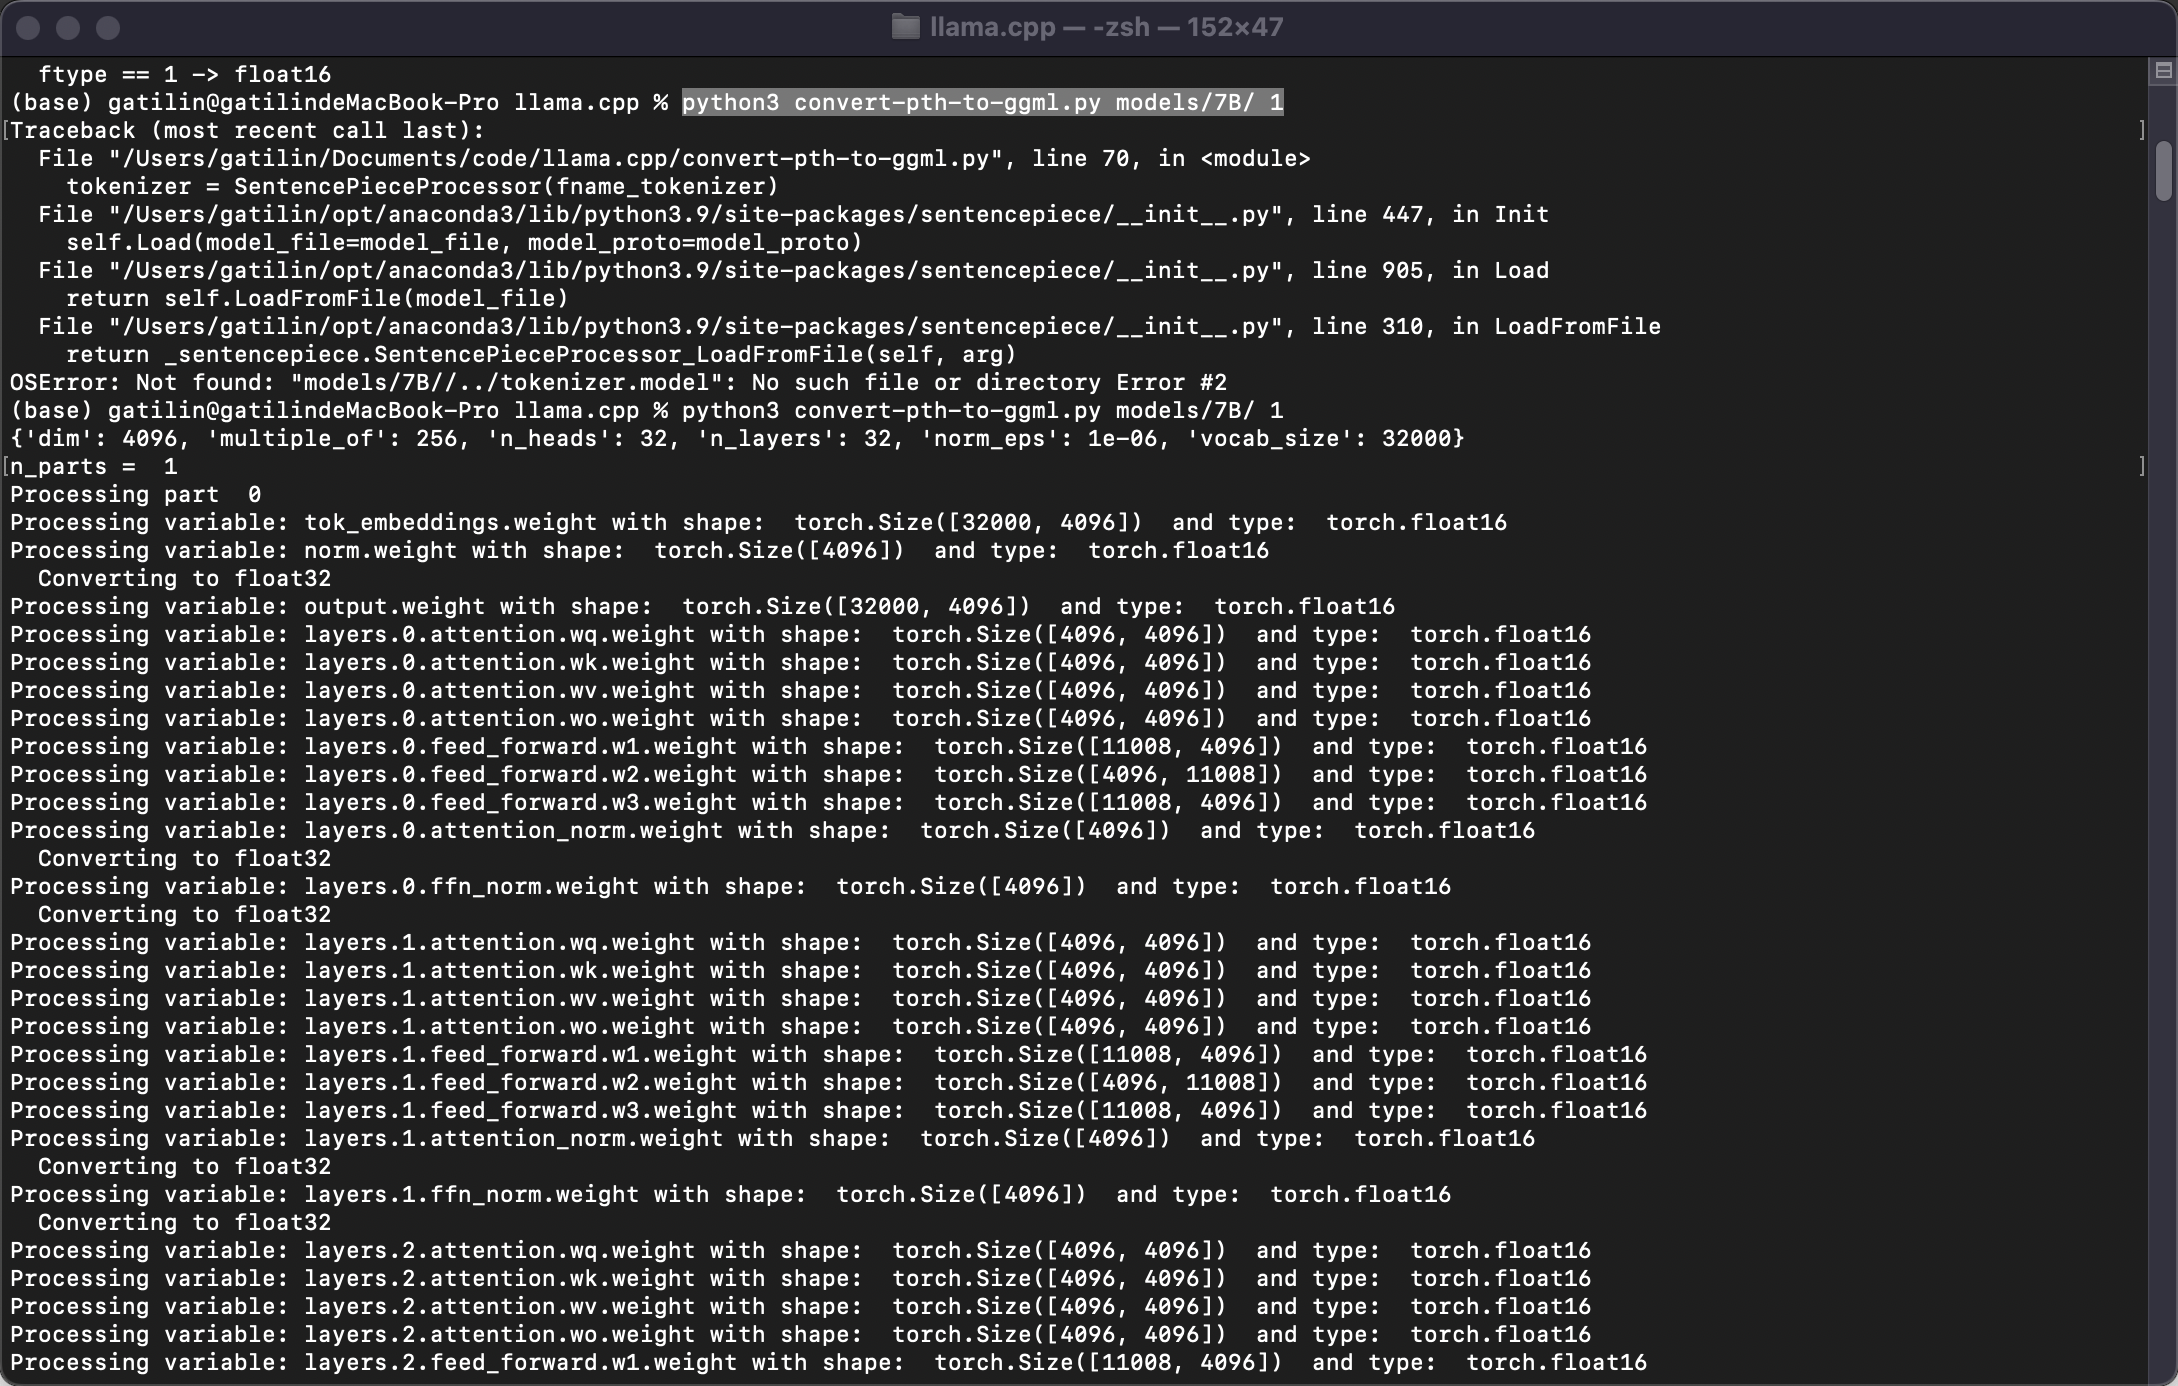The image size is (2178, 1386).
Task: Click the left mark bracket beside n_parts line
Action: pyautogui.click(x=6, y=467)
